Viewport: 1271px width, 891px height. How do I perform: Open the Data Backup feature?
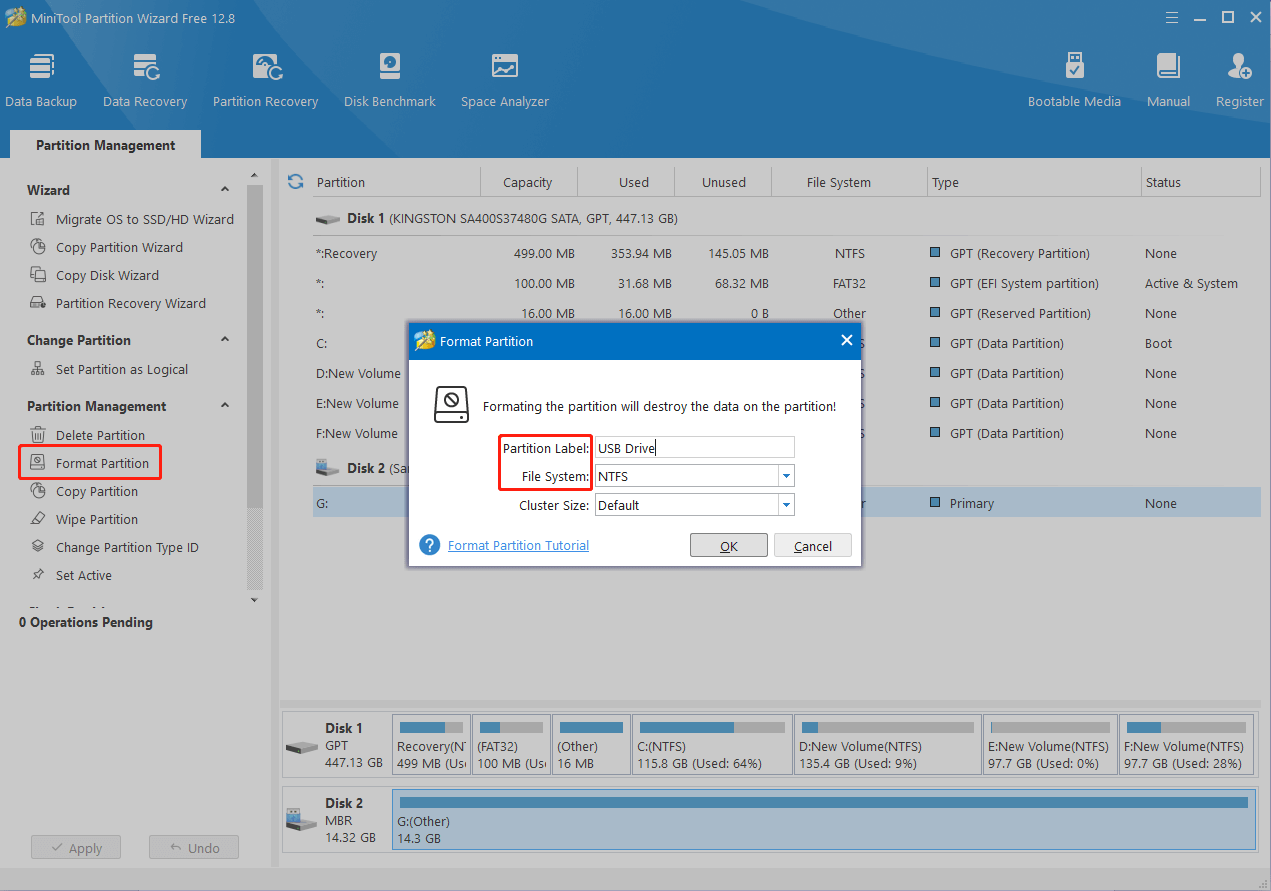coord(41,78)
